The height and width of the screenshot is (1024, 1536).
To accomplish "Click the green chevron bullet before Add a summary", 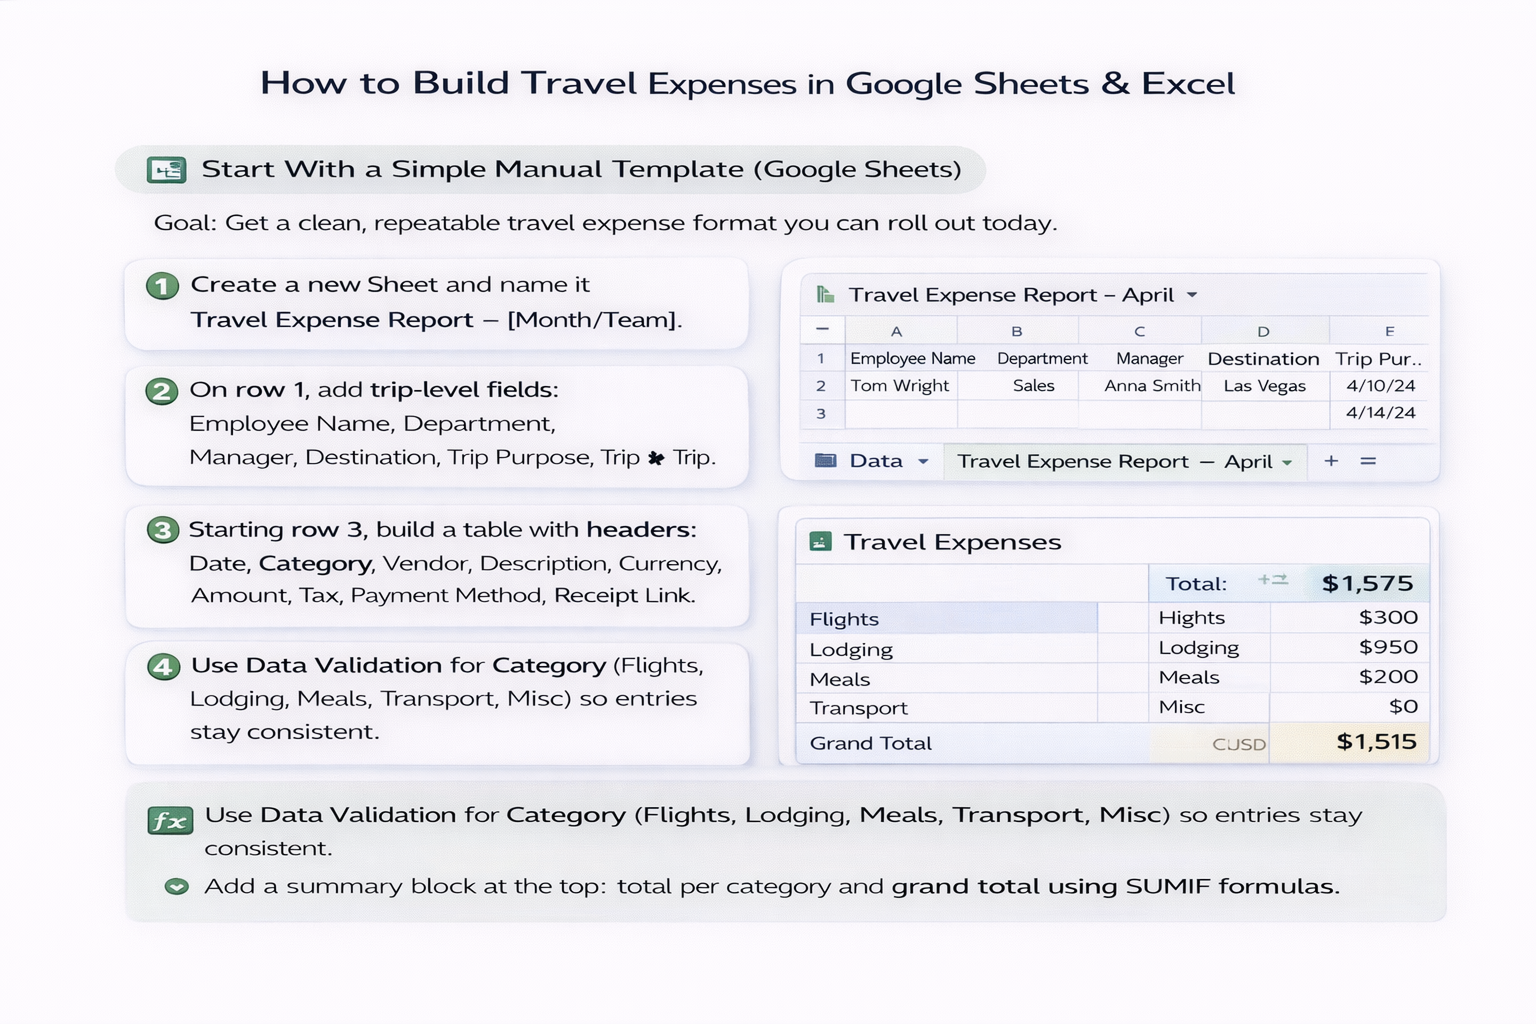I will point(176,887).
